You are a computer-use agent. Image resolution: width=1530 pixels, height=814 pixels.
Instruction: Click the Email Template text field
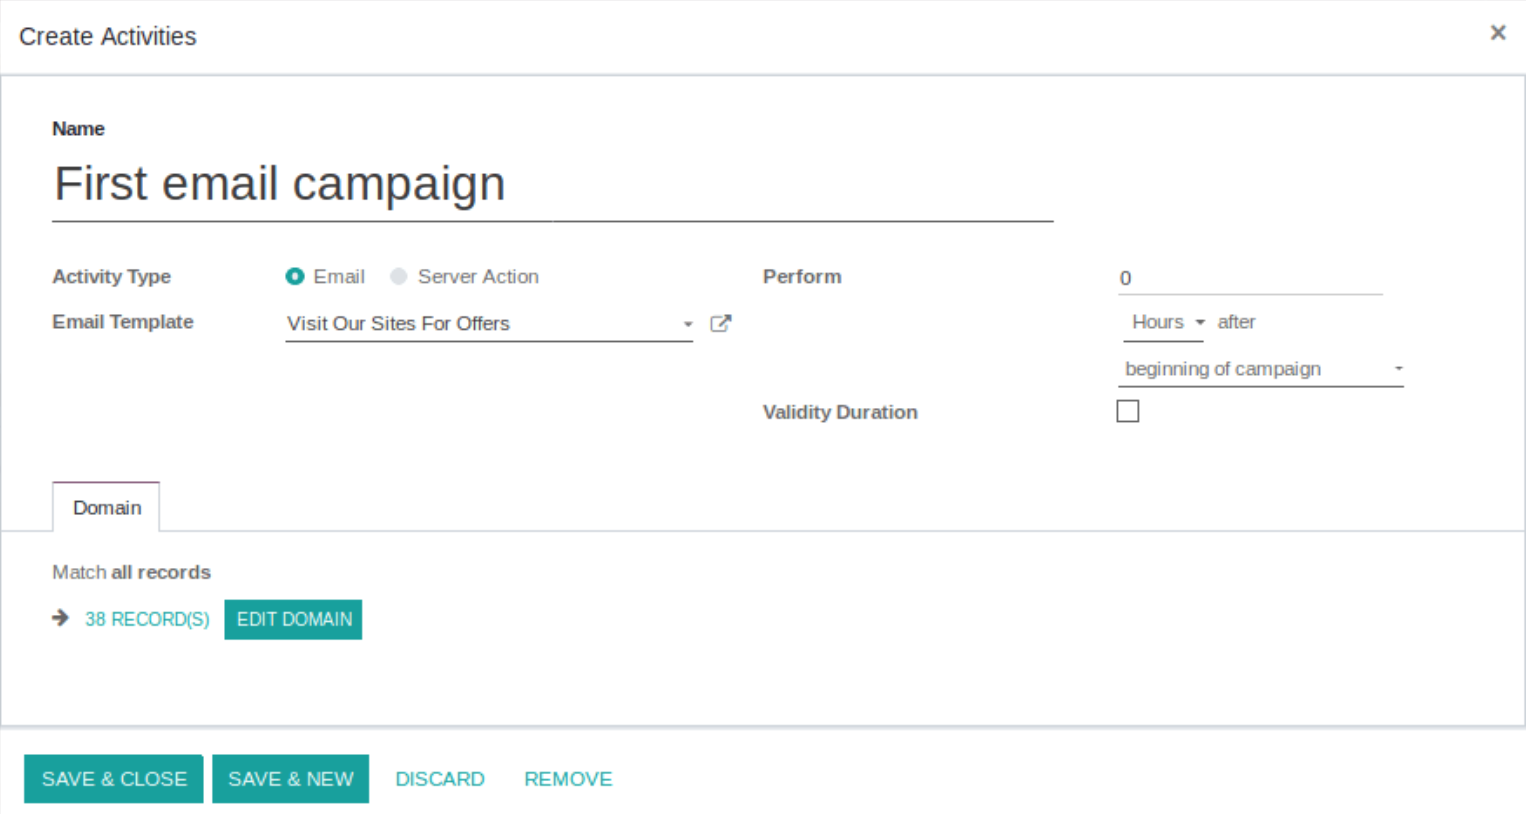(x=480, y=324)
